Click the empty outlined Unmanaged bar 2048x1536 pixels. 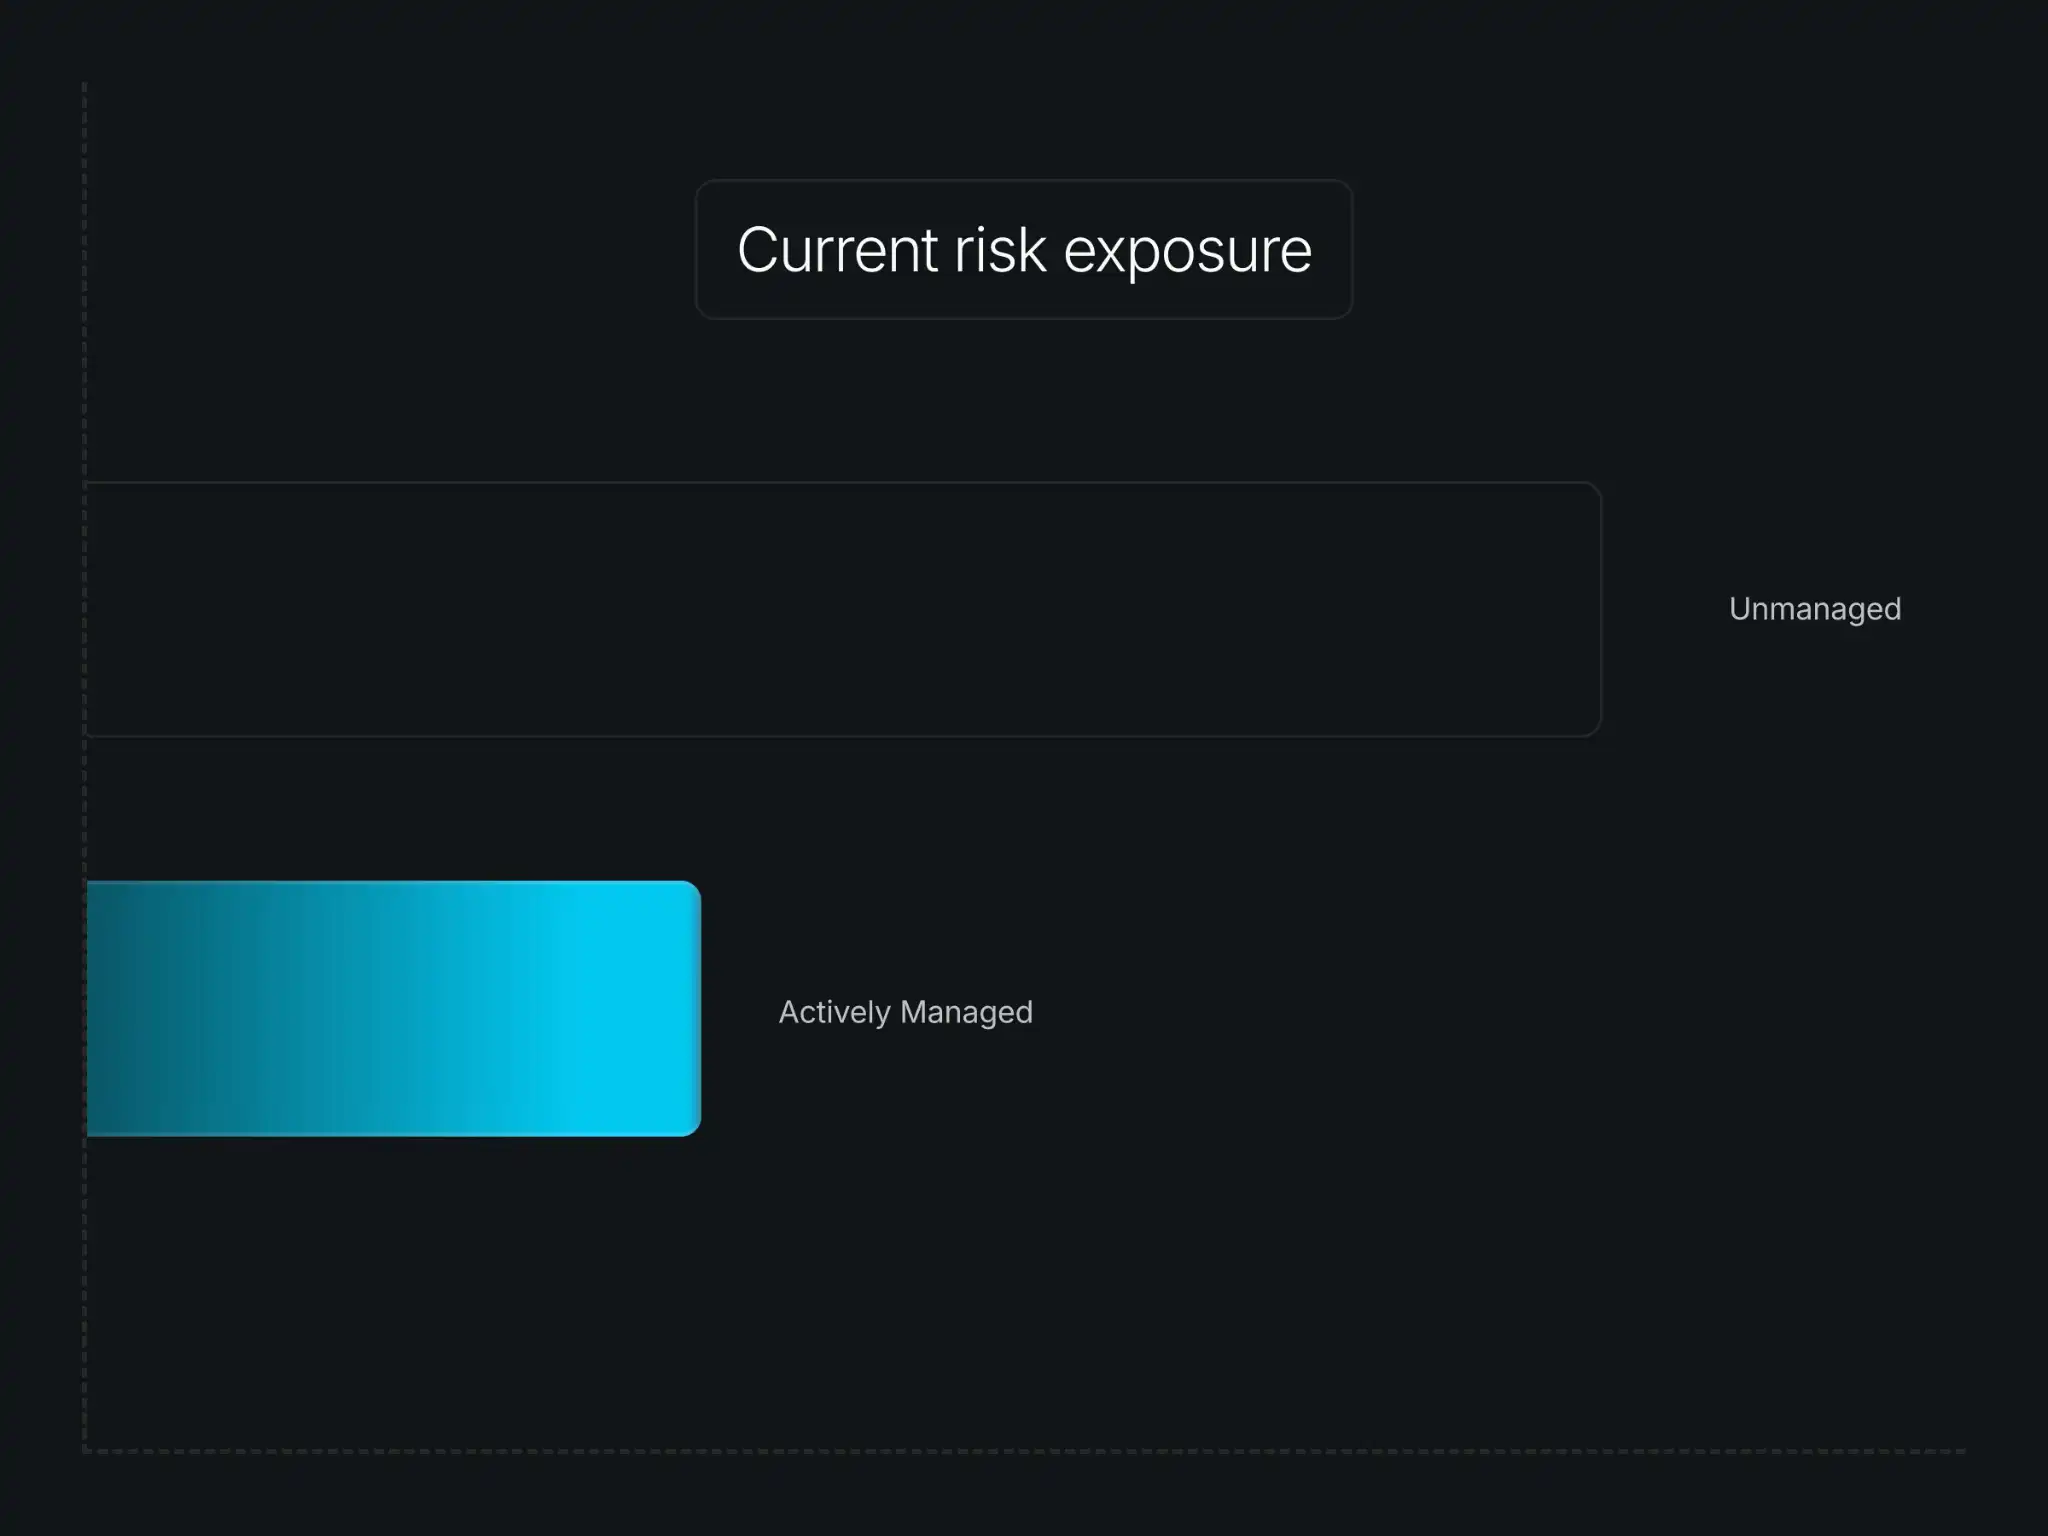coord(844,609)
